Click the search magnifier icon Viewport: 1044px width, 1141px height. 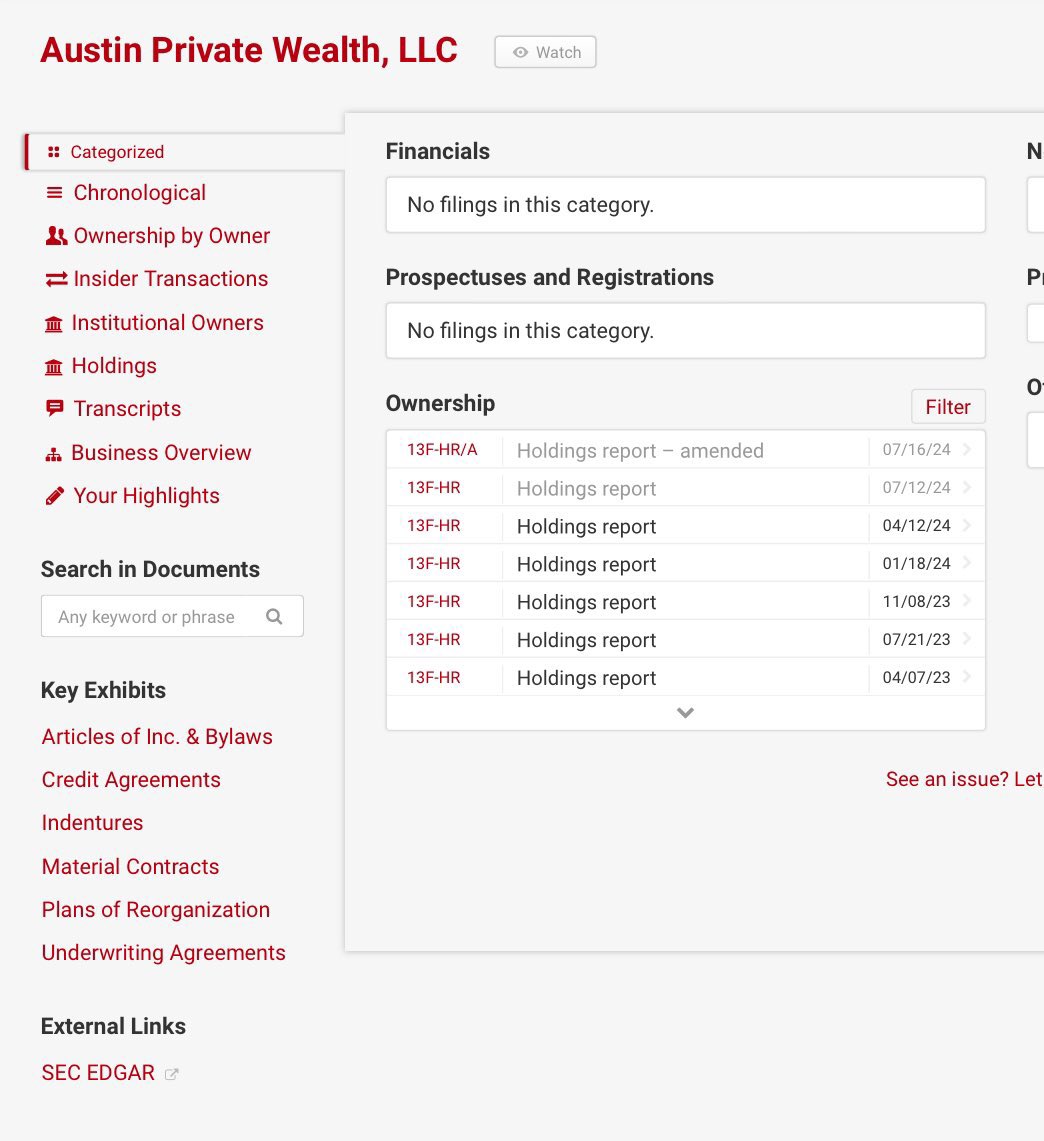pyautogui.click(x=274, y=617)
